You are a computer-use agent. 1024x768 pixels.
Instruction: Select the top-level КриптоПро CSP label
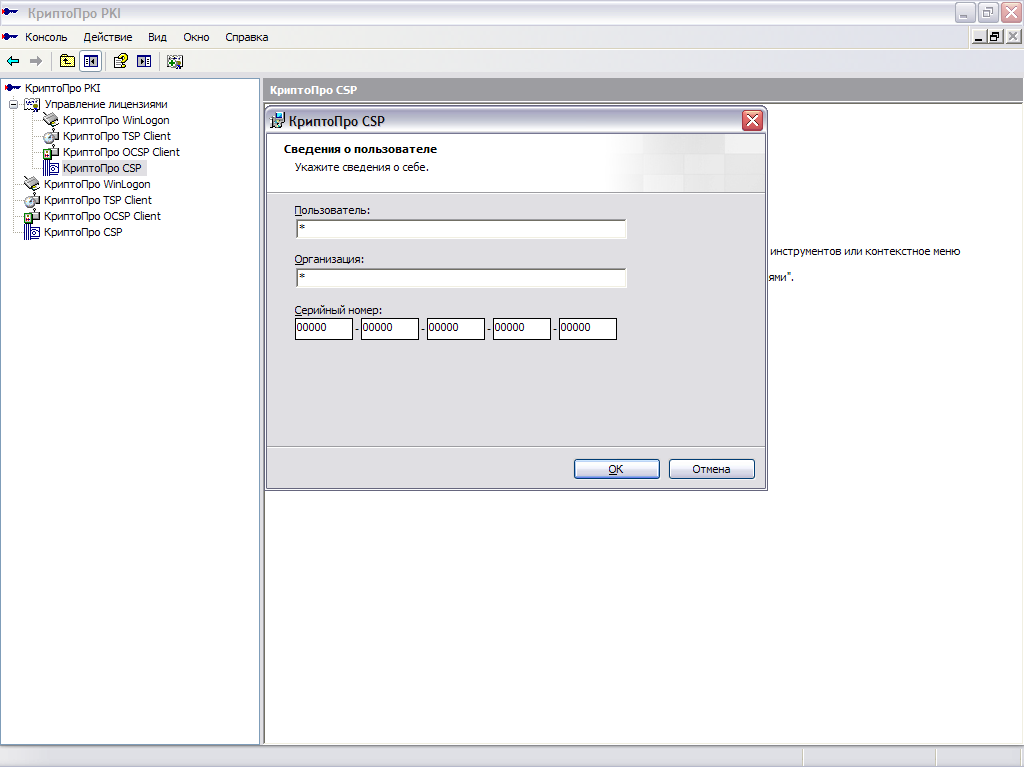83,232
